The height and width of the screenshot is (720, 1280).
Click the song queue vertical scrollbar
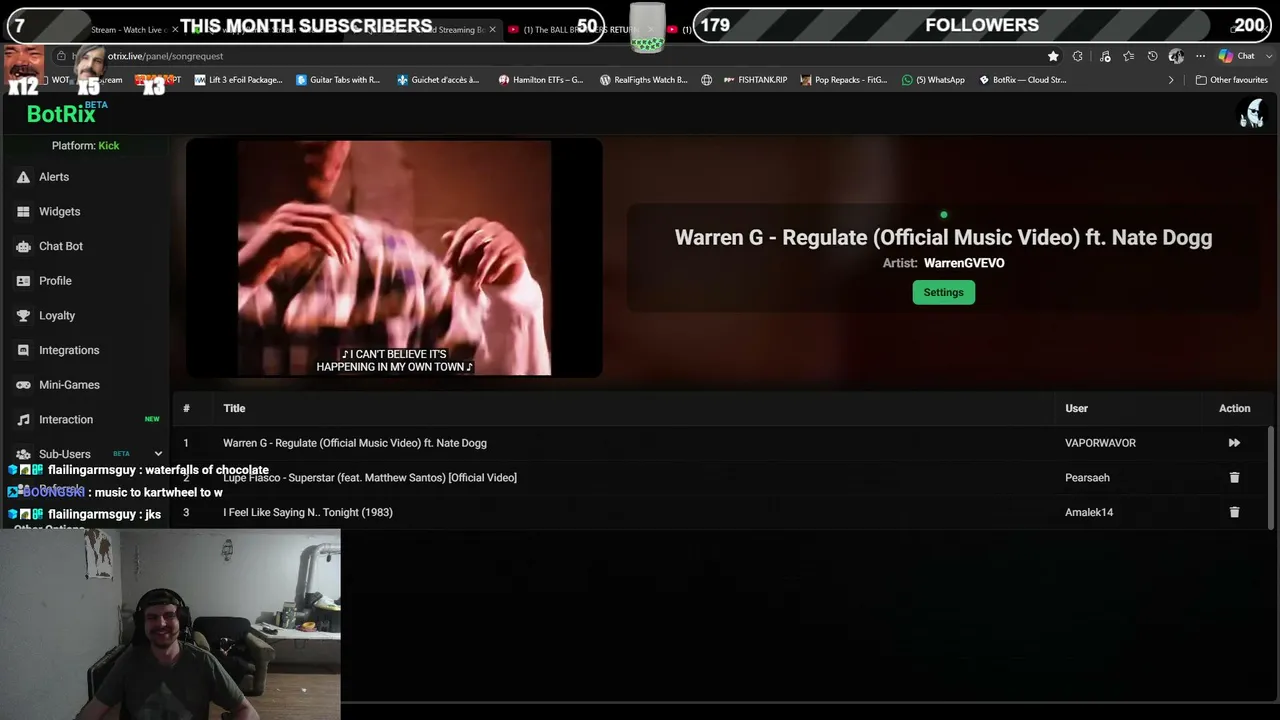1272,477
